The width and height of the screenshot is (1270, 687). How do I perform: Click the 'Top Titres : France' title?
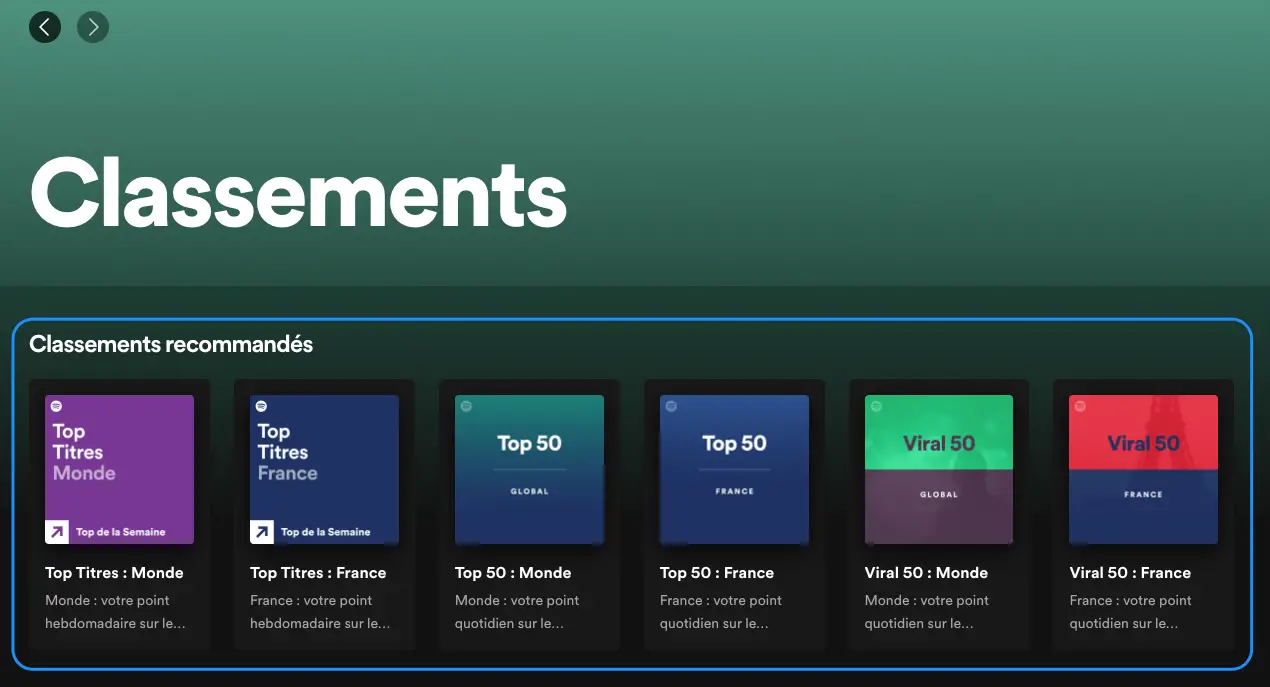(x=318, y=573)
